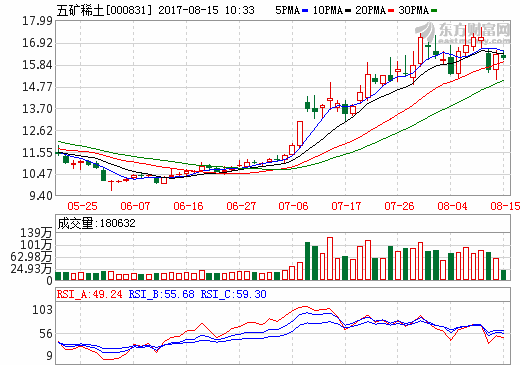
Task: Click price axis value 13.70
Action: (37, 109)
